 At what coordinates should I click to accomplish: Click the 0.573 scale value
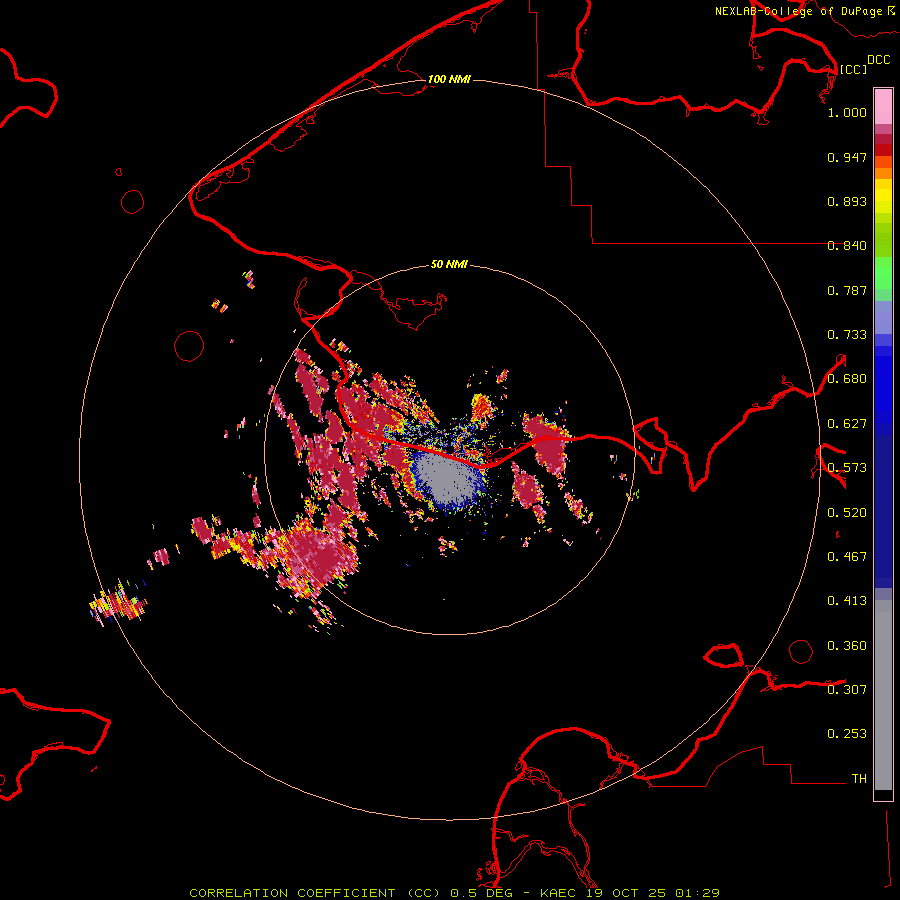(847, 468)
